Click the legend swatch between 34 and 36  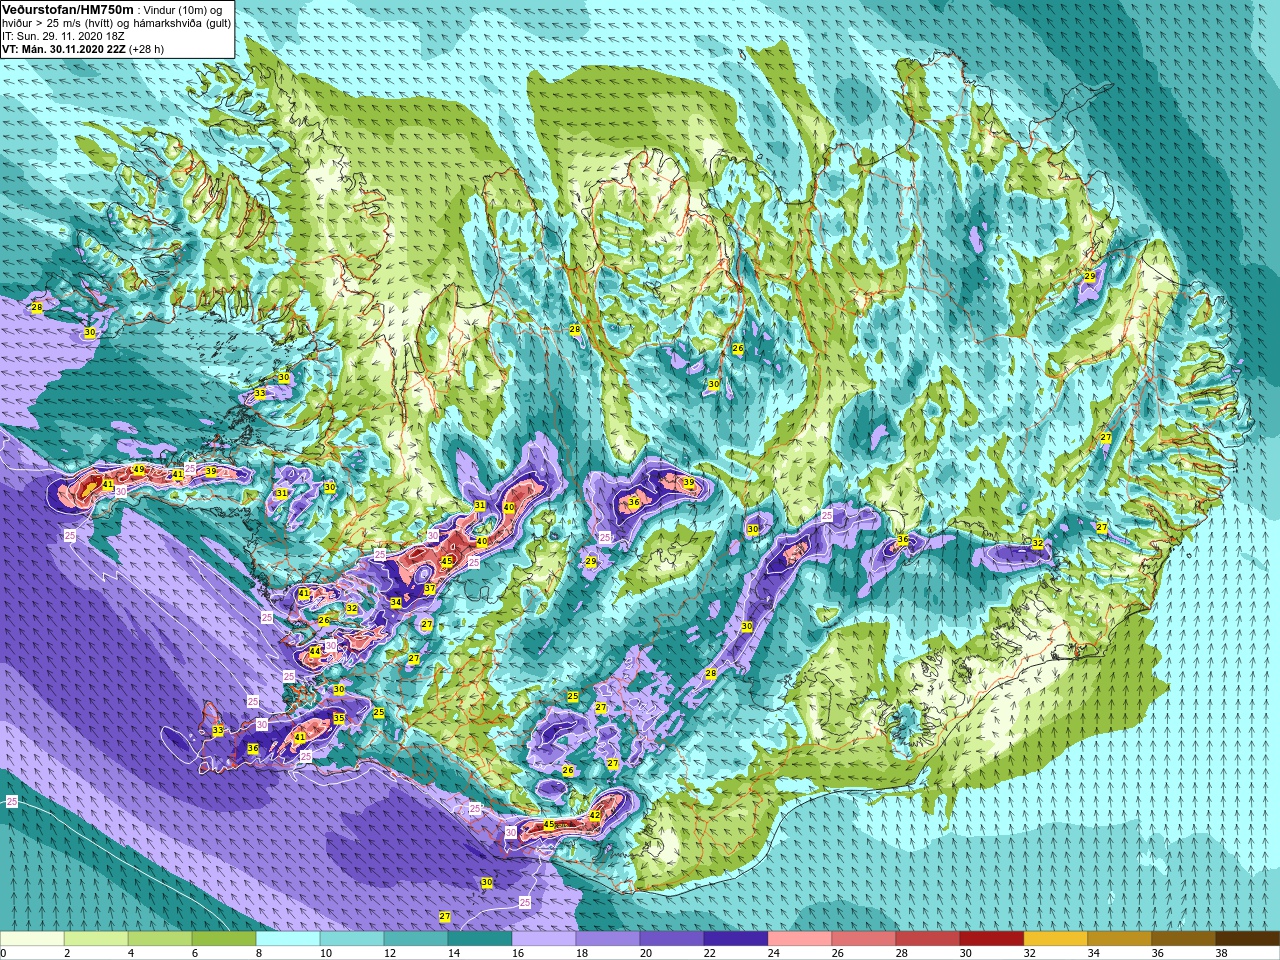1120,939
